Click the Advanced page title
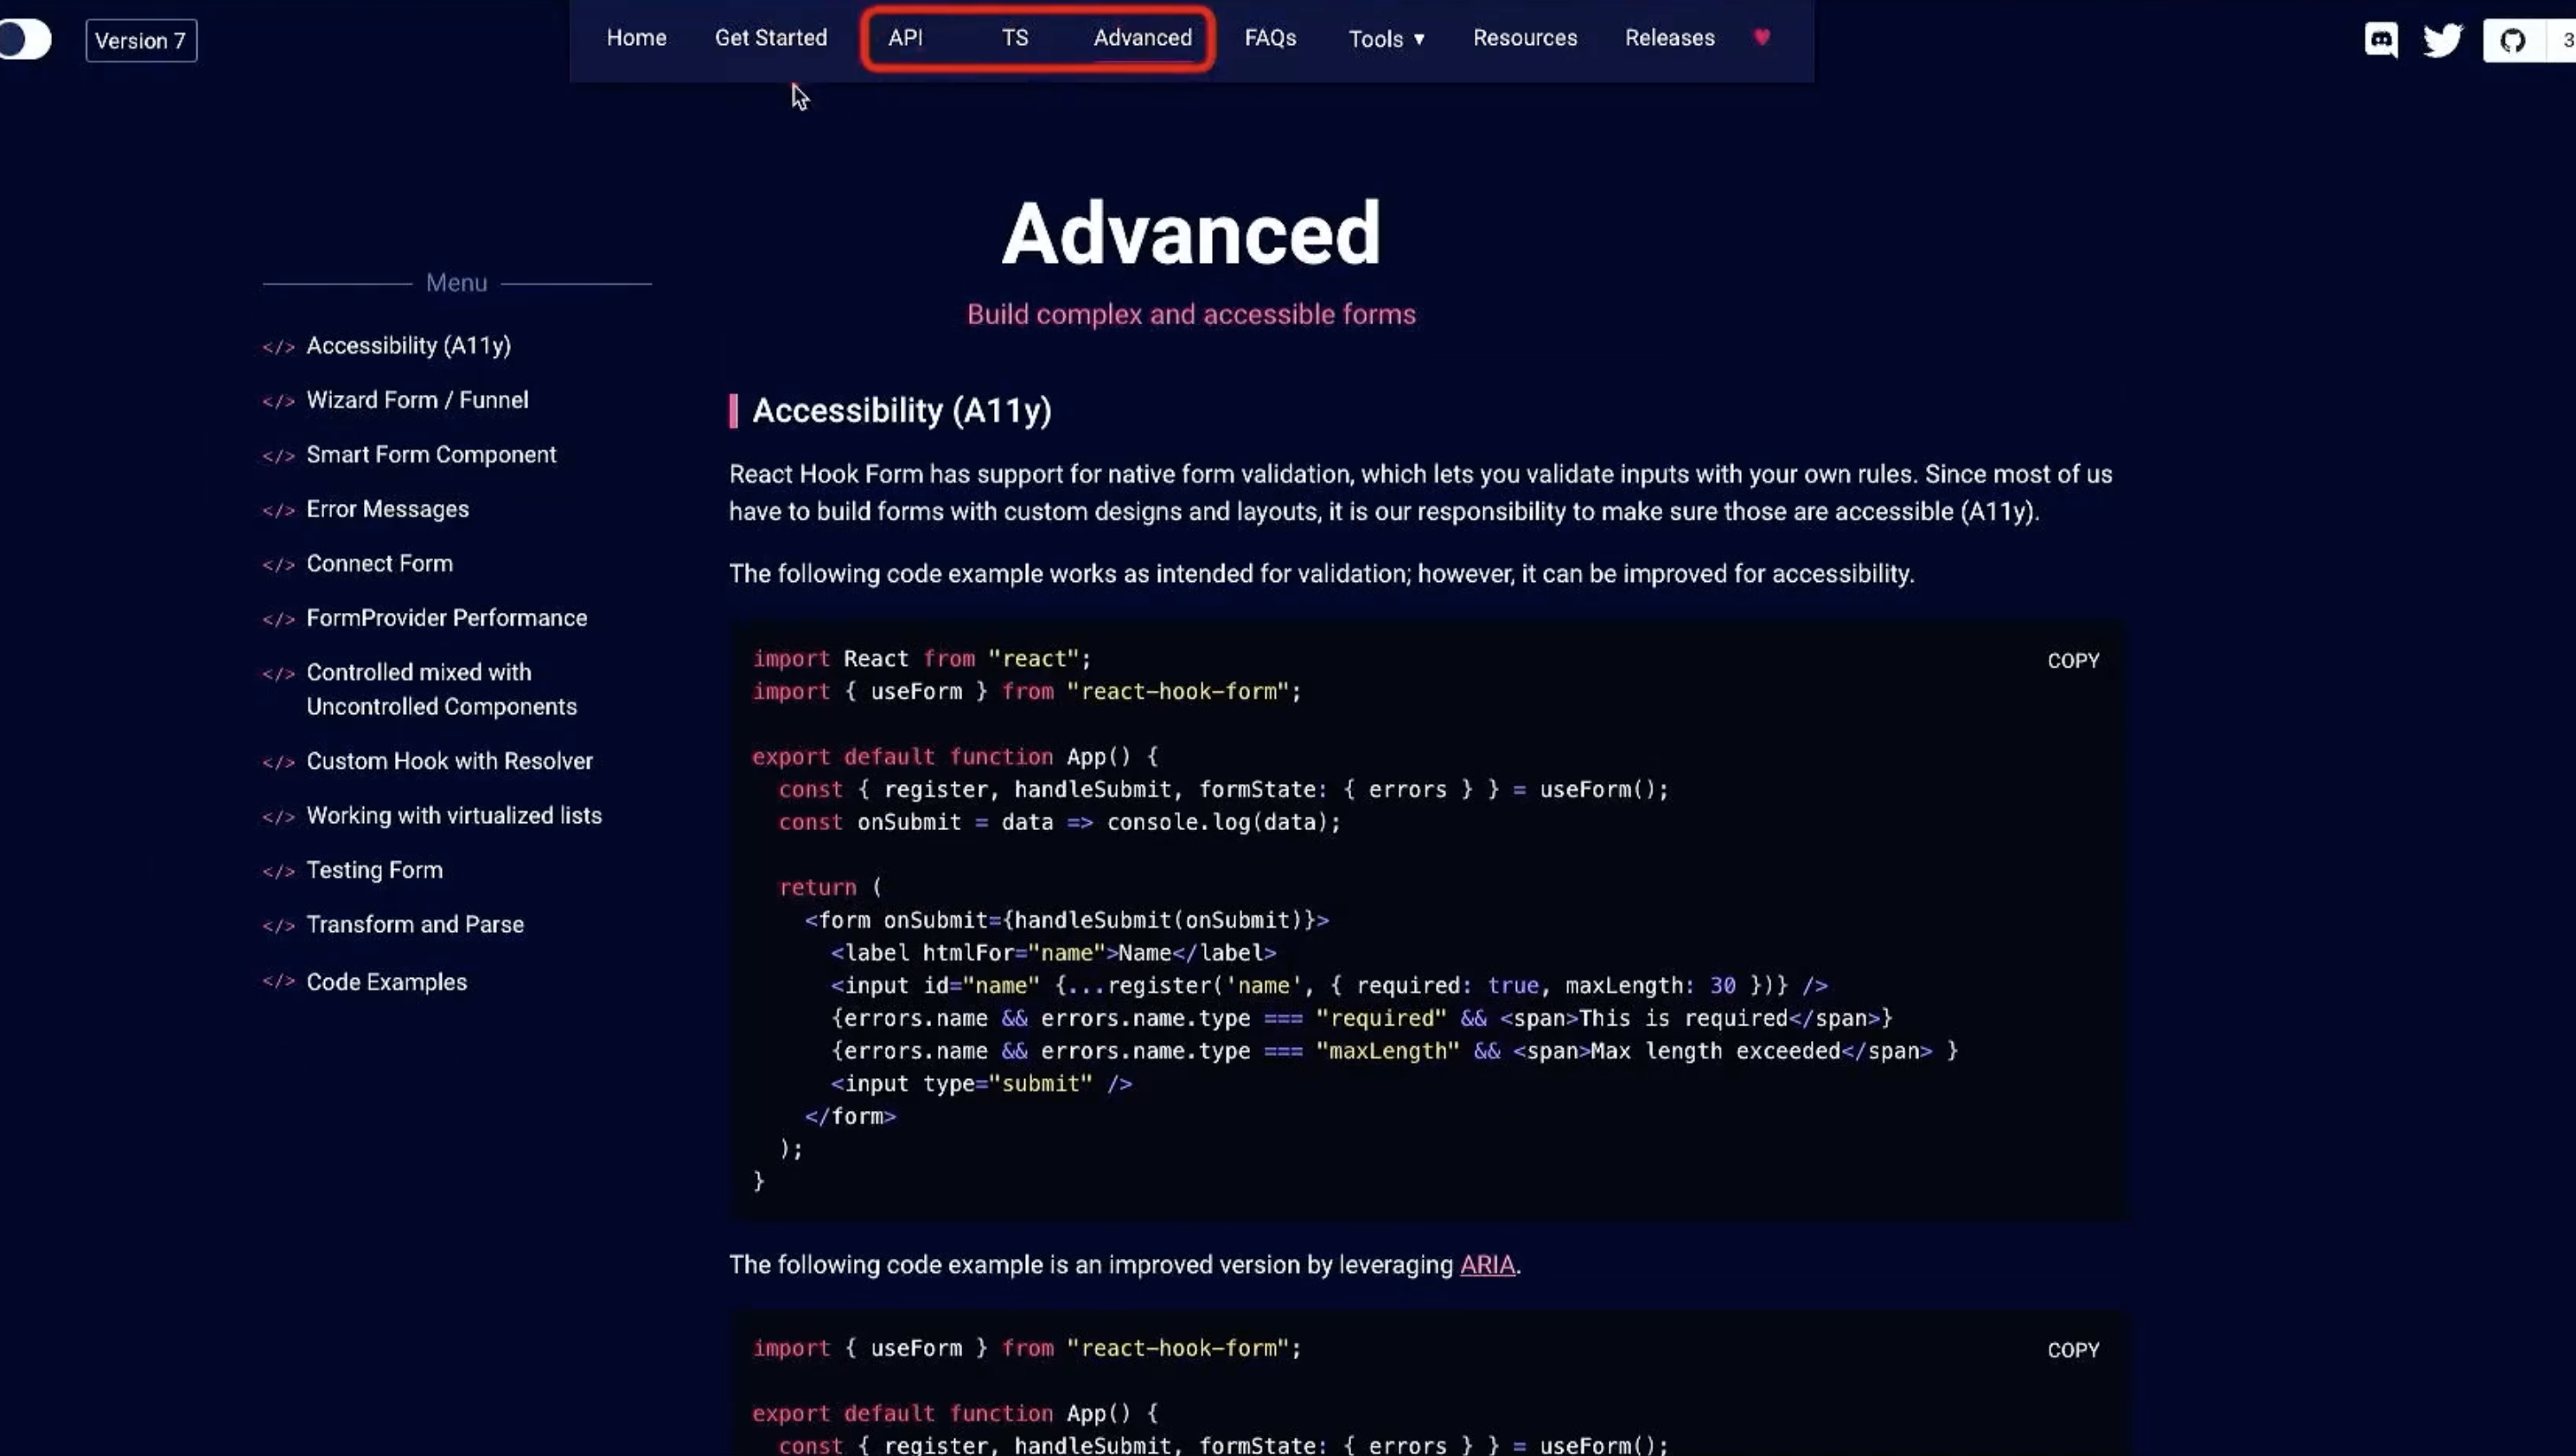 1191,233
